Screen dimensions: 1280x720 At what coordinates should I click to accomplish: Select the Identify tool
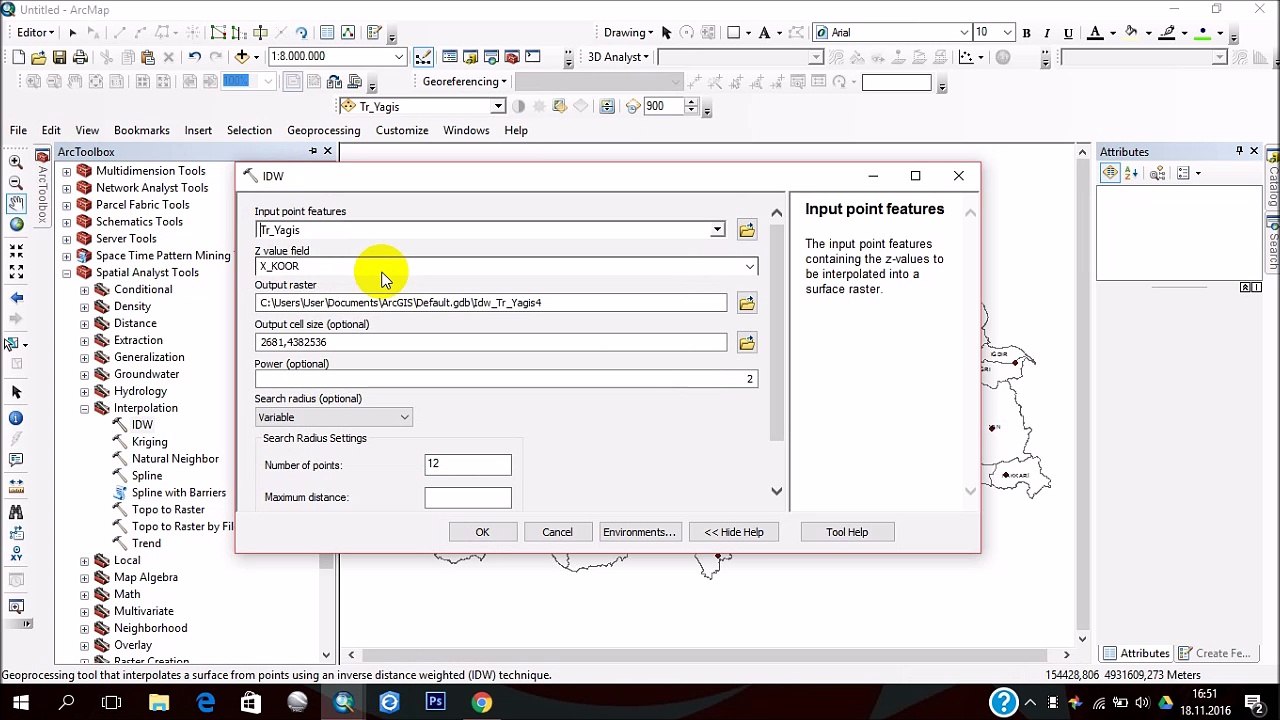[16, 418]
